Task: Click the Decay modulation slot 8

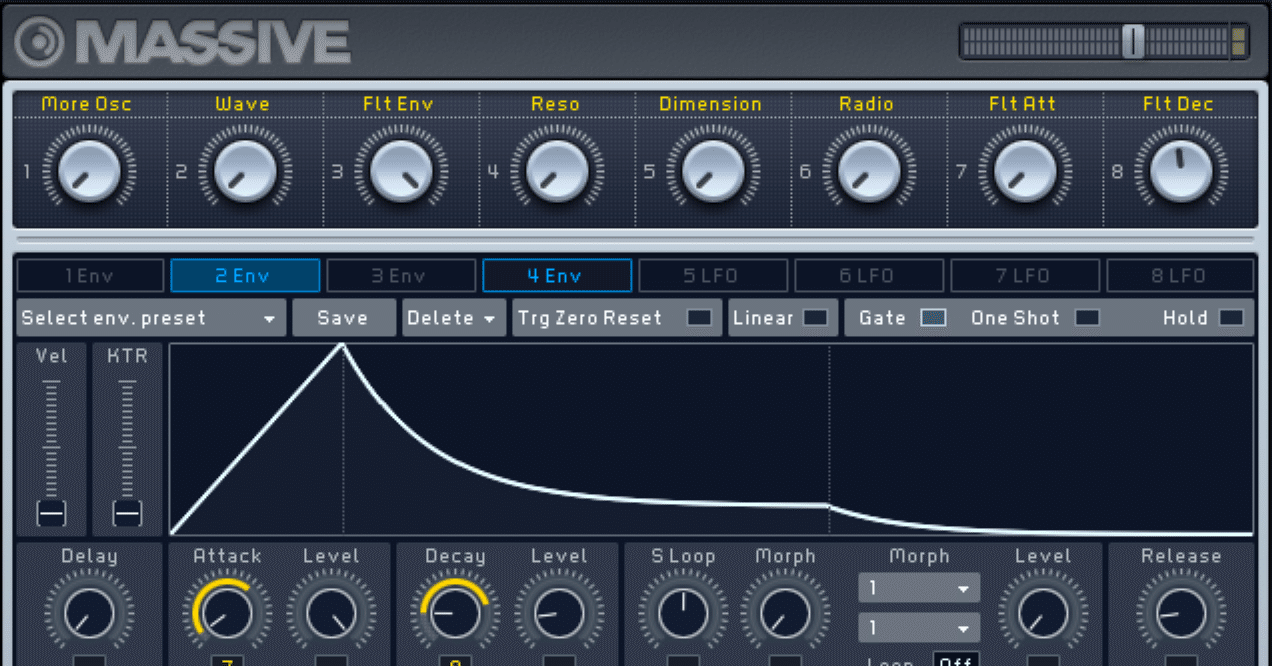Action: [x=455, y=661]
